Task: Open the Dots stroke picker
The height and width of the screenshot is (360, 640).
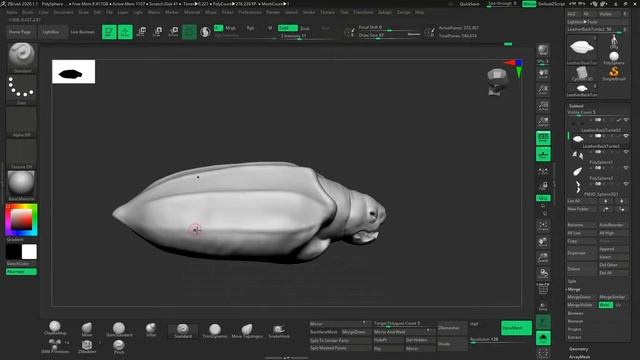Action: click(22, 90)
